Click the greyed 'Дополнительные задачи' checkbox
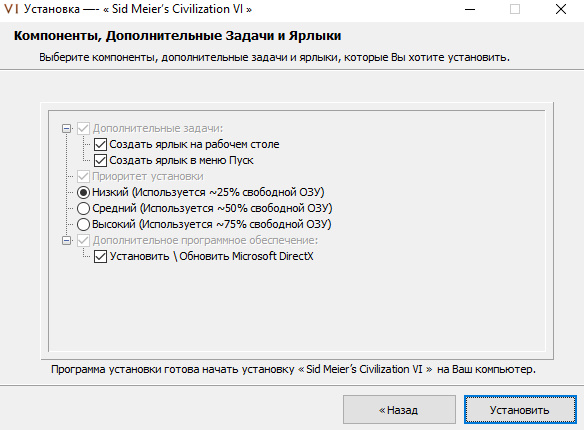The height and width of the screenshot is (430, 584). pos(83,128)
